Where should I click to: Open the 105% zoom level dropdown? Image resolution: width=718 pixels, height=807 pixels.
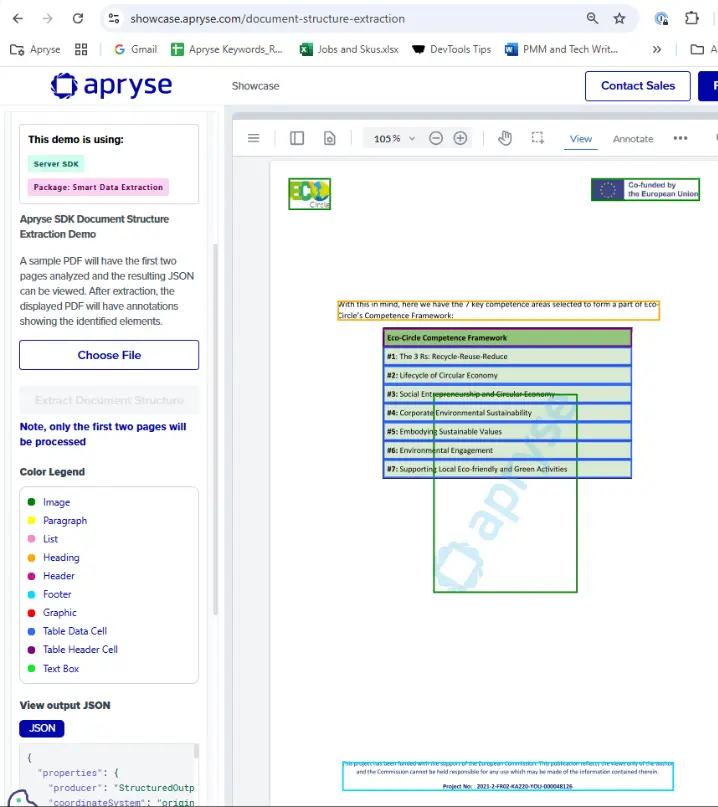point(394,138)
